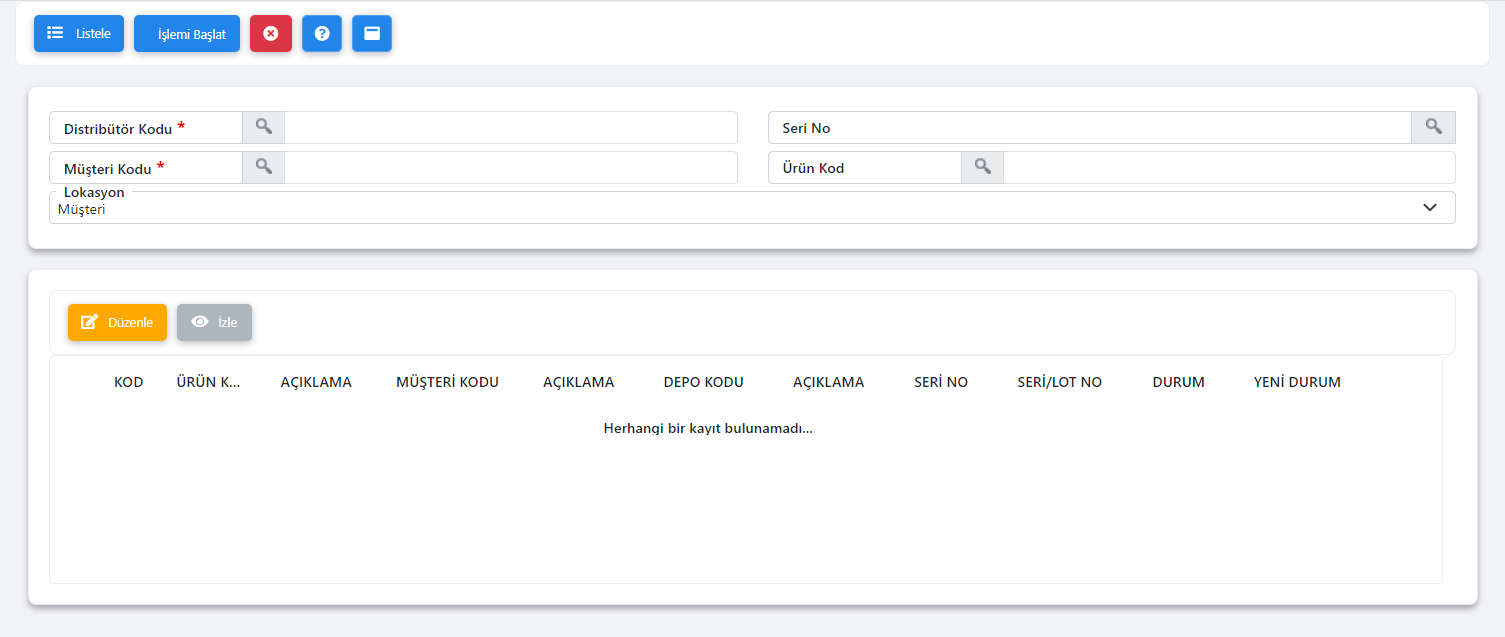The image size is (1505, 637).
Task: Click AÇIKLAMA header after ÜRÜN K...
Action: pos(316,382)
